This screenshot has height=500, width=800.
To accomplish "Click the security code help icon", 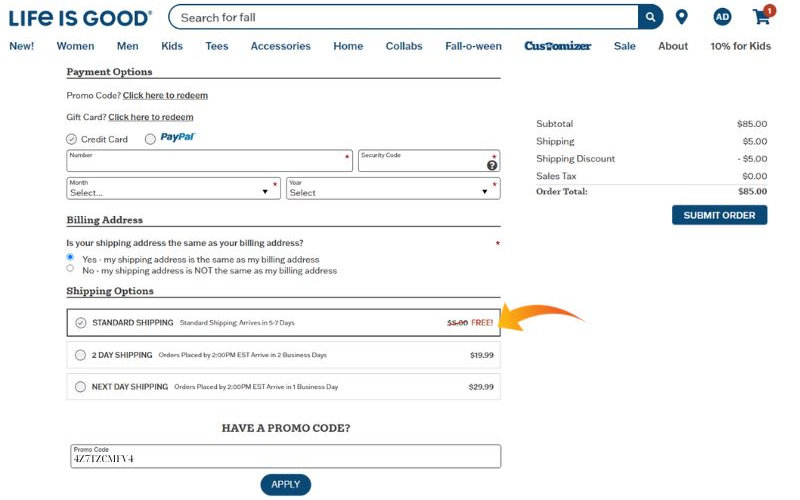I will [x=492, y=165].
